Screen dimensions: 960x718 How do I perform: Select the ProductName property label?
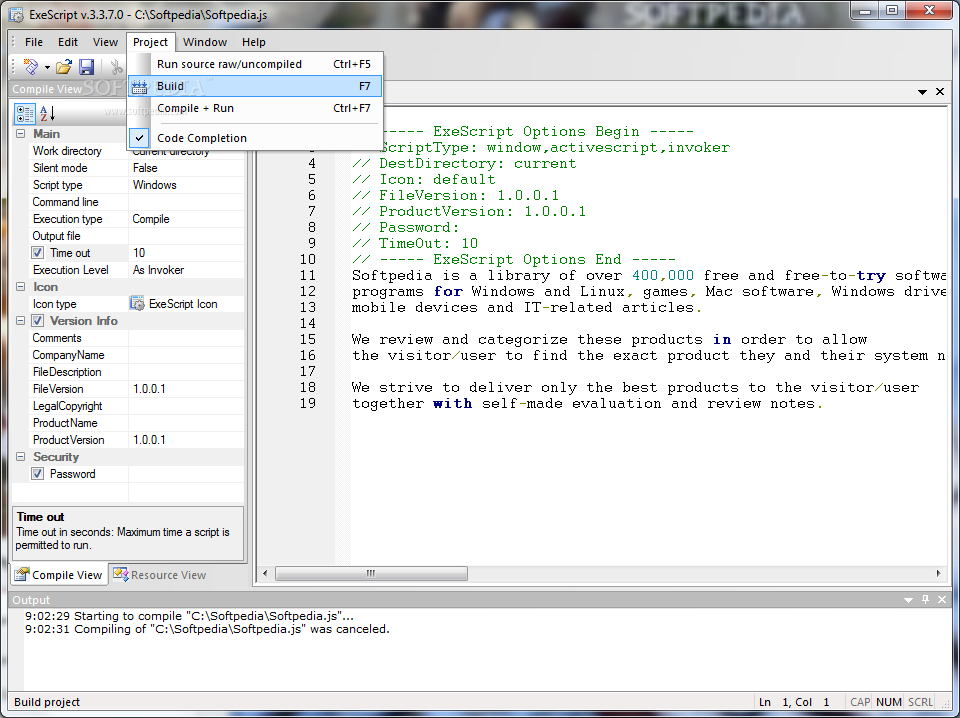[65, 423]
